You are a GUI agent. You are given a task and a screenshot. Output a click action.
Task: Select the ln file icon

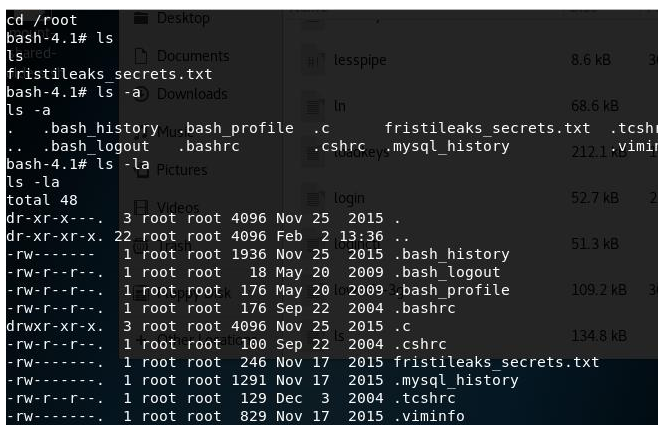pyautogui.click(x=314, y=105)
